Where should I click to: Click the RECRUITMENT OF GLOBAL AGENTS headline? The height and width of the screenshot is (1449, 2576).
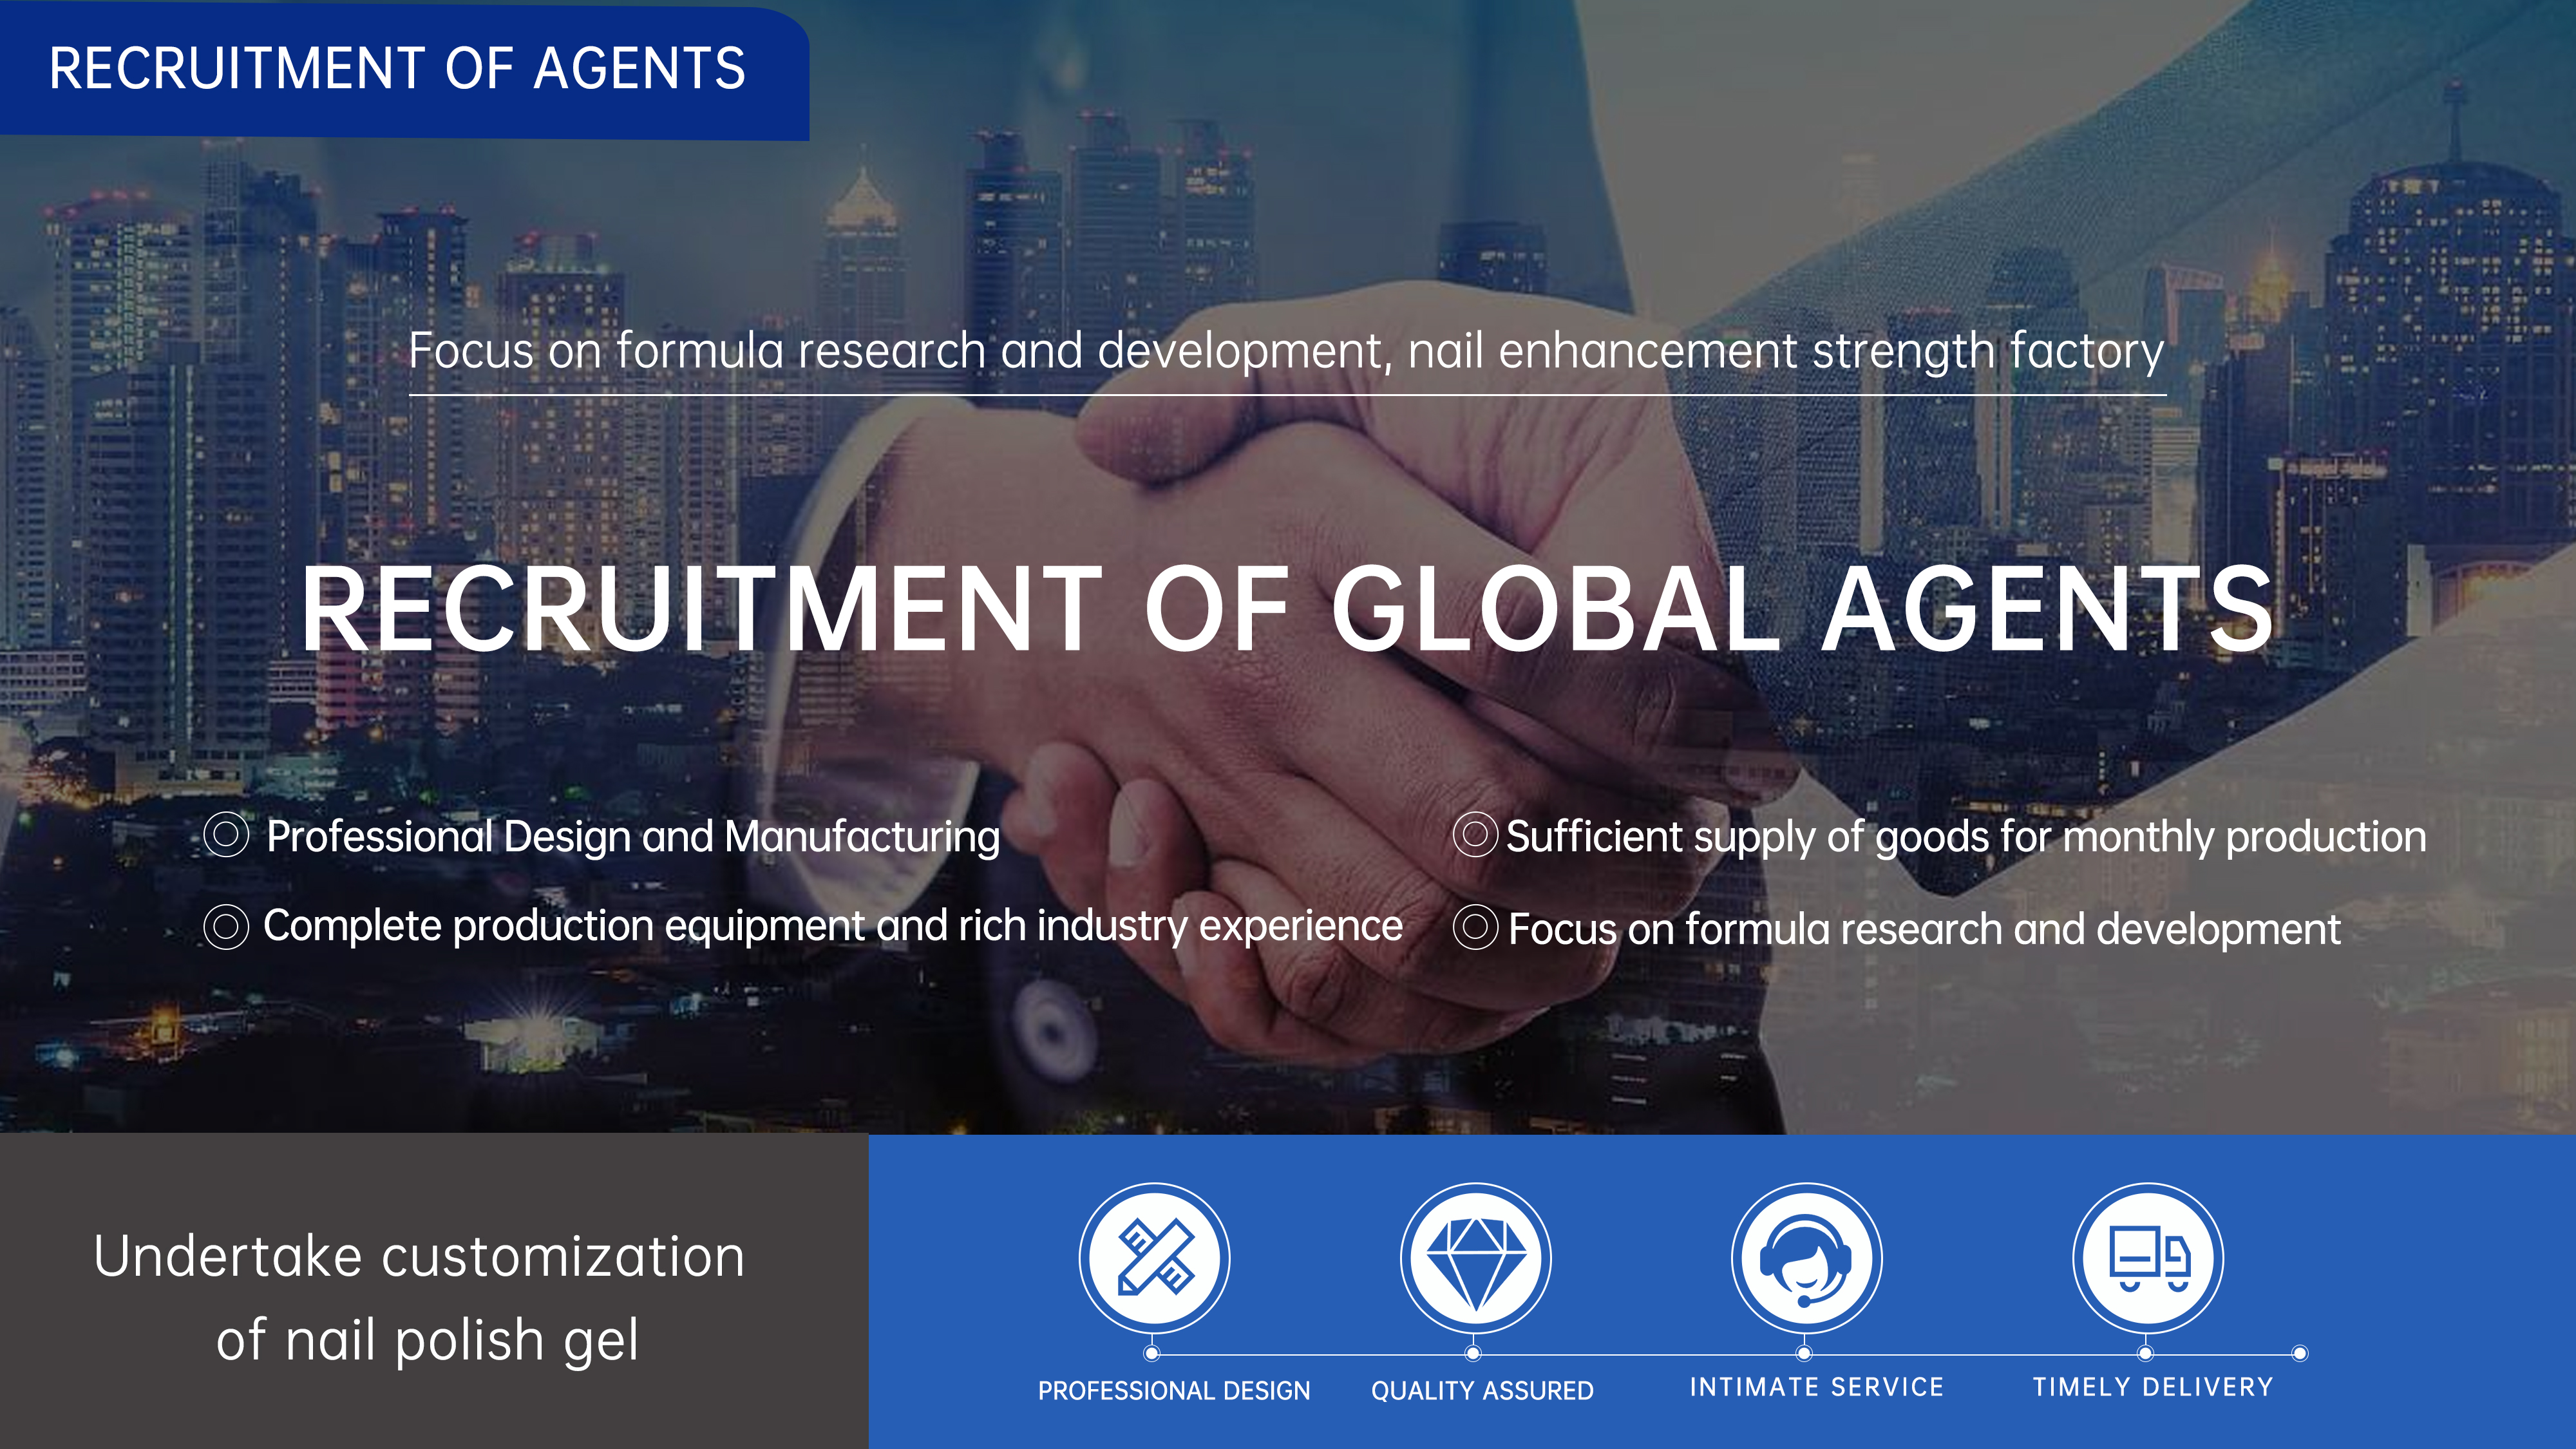coord(1287,608)
